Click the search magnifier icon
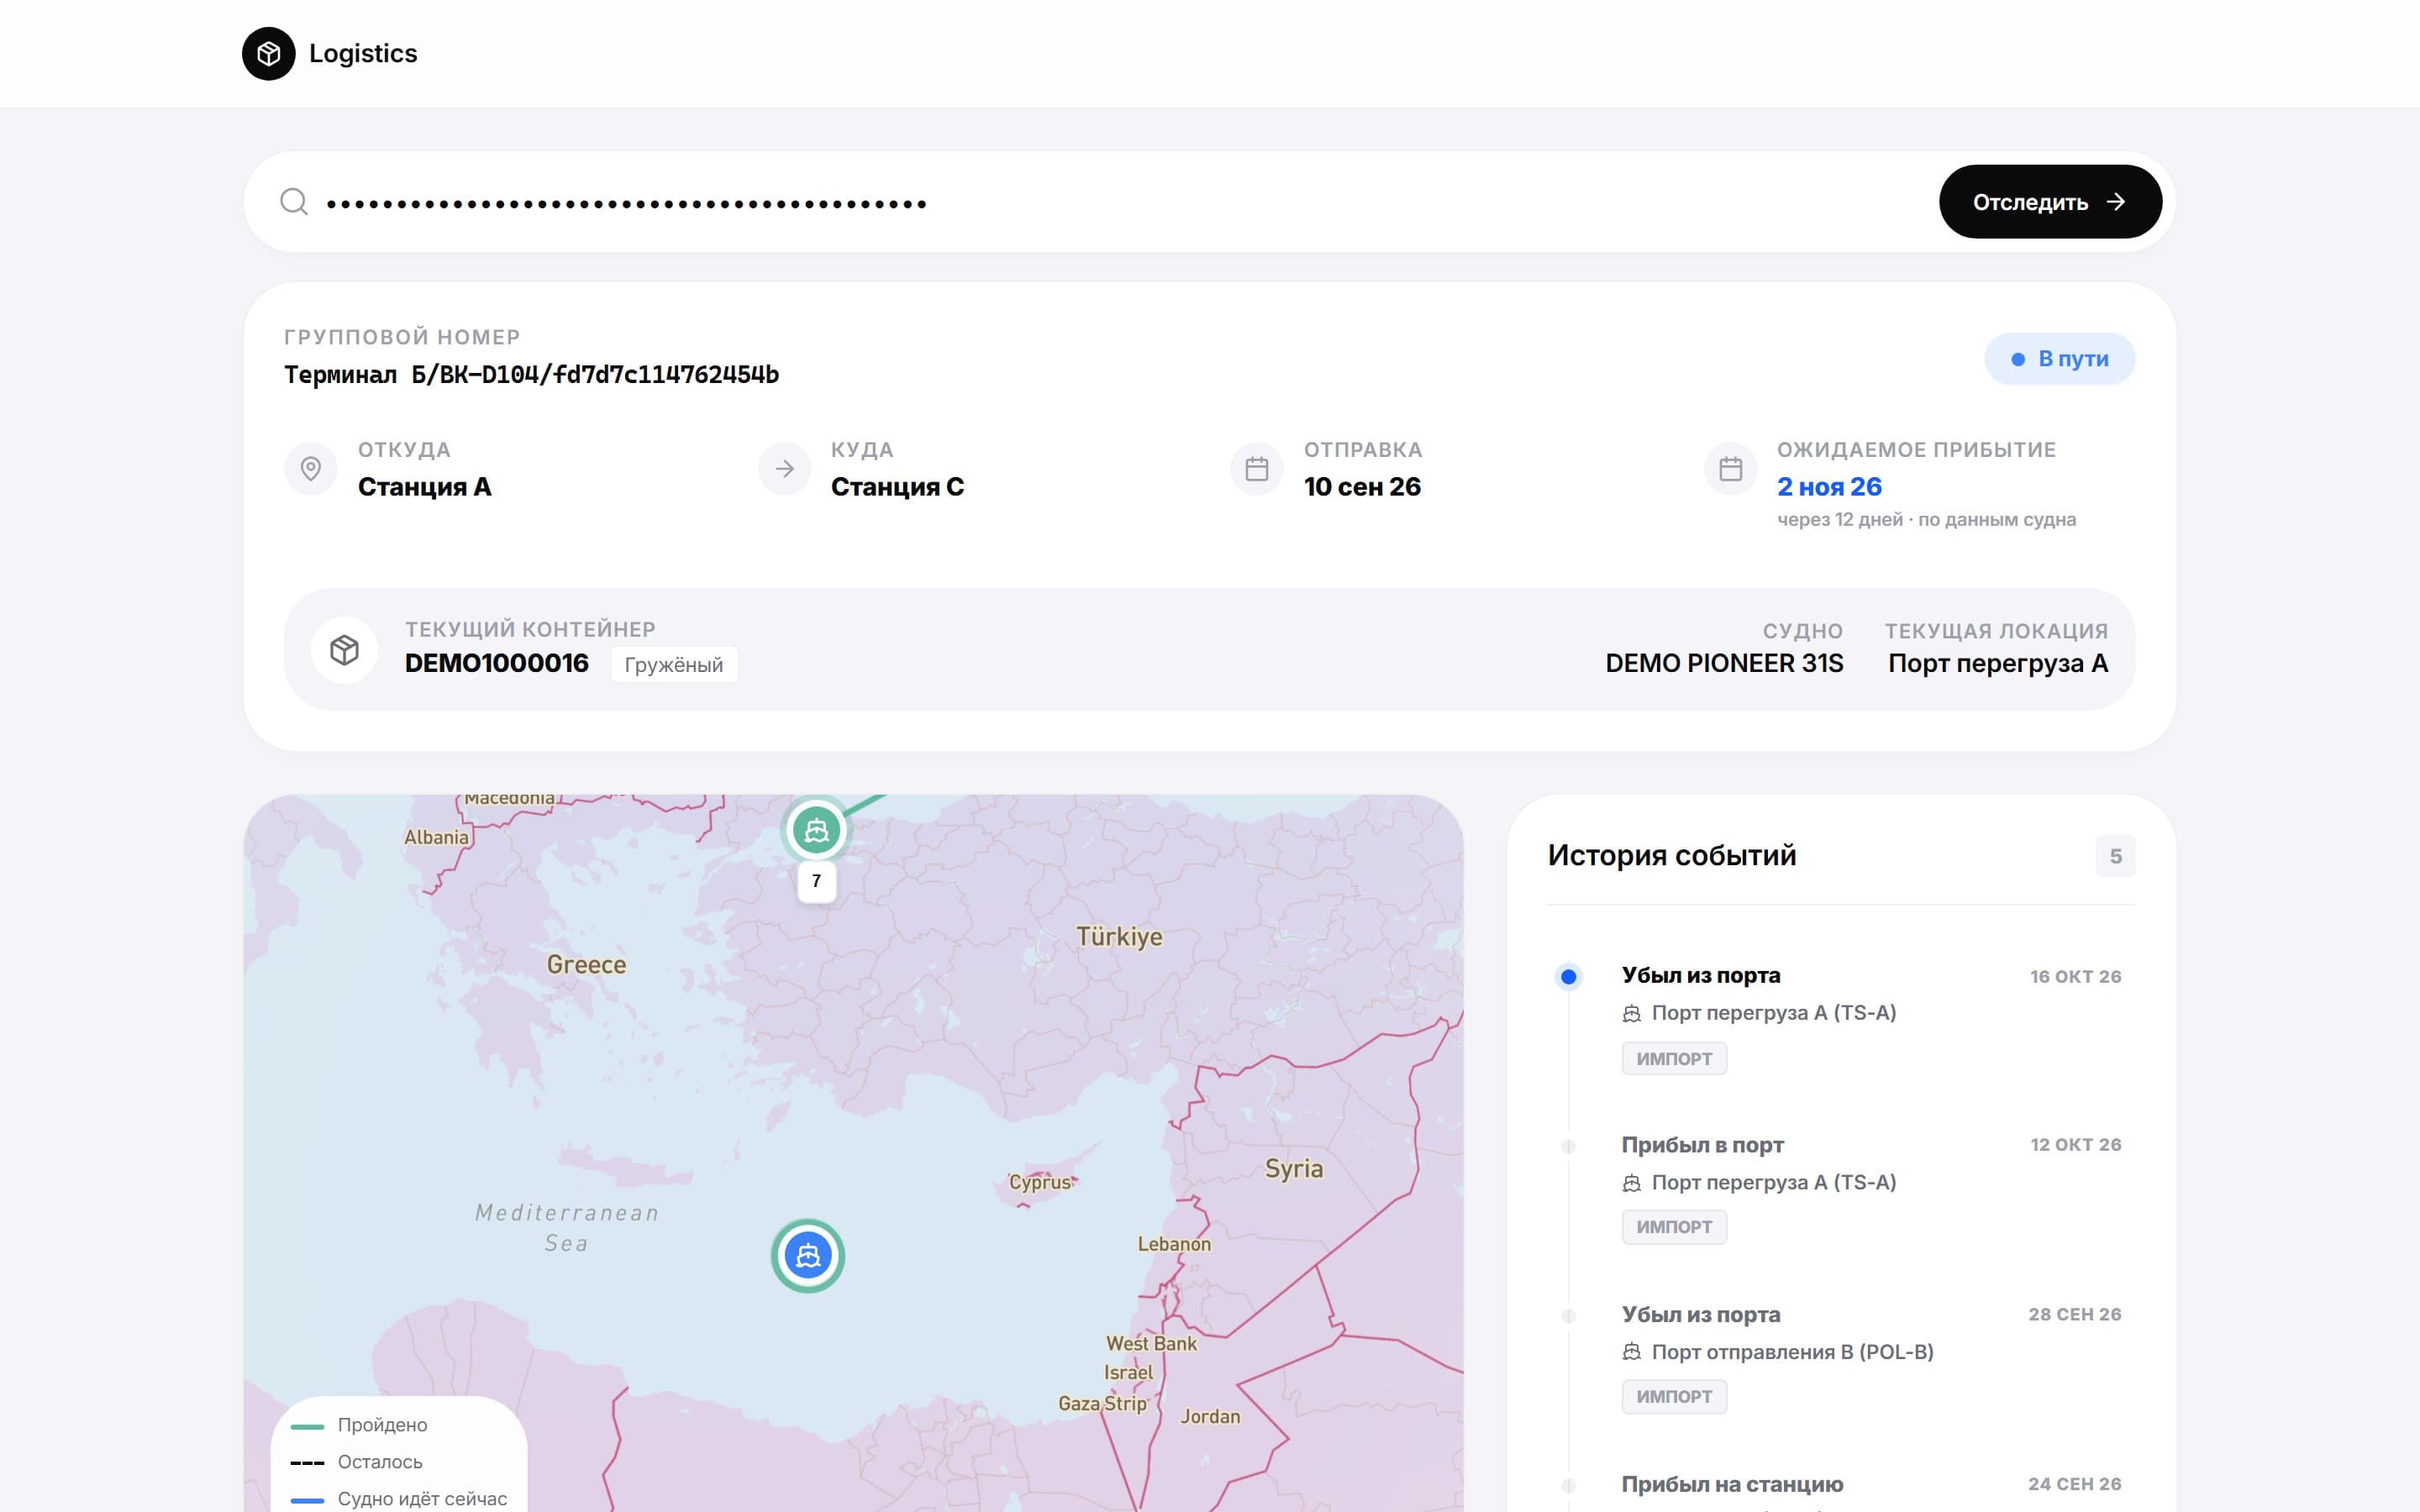This screenshot has height=1512, width=2420. tap(294, 202)
